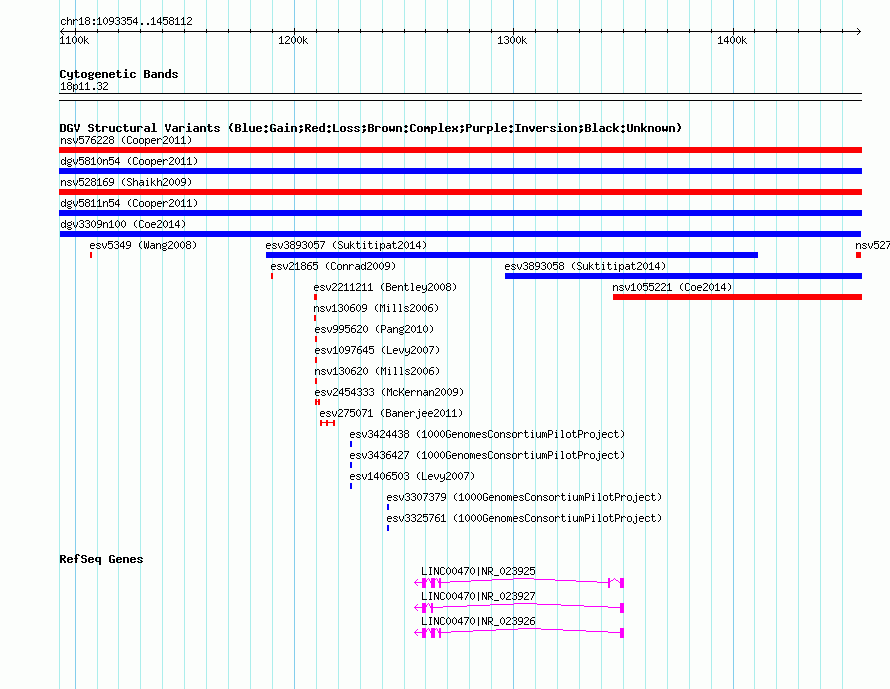Click the 1400k ruler position label
Screen dimensions: 890x689
pyautogui.click(x=732, y=40)
